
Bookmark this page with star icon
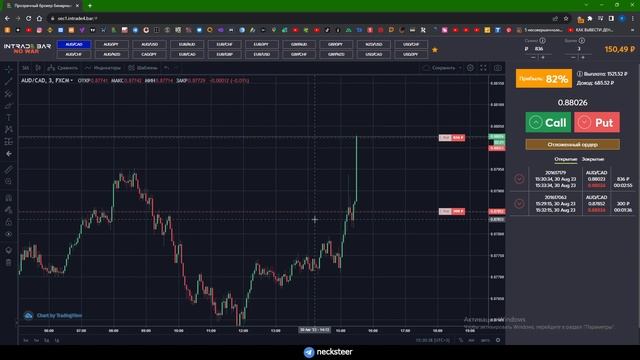pyautogui.click(x=566, y=18)
